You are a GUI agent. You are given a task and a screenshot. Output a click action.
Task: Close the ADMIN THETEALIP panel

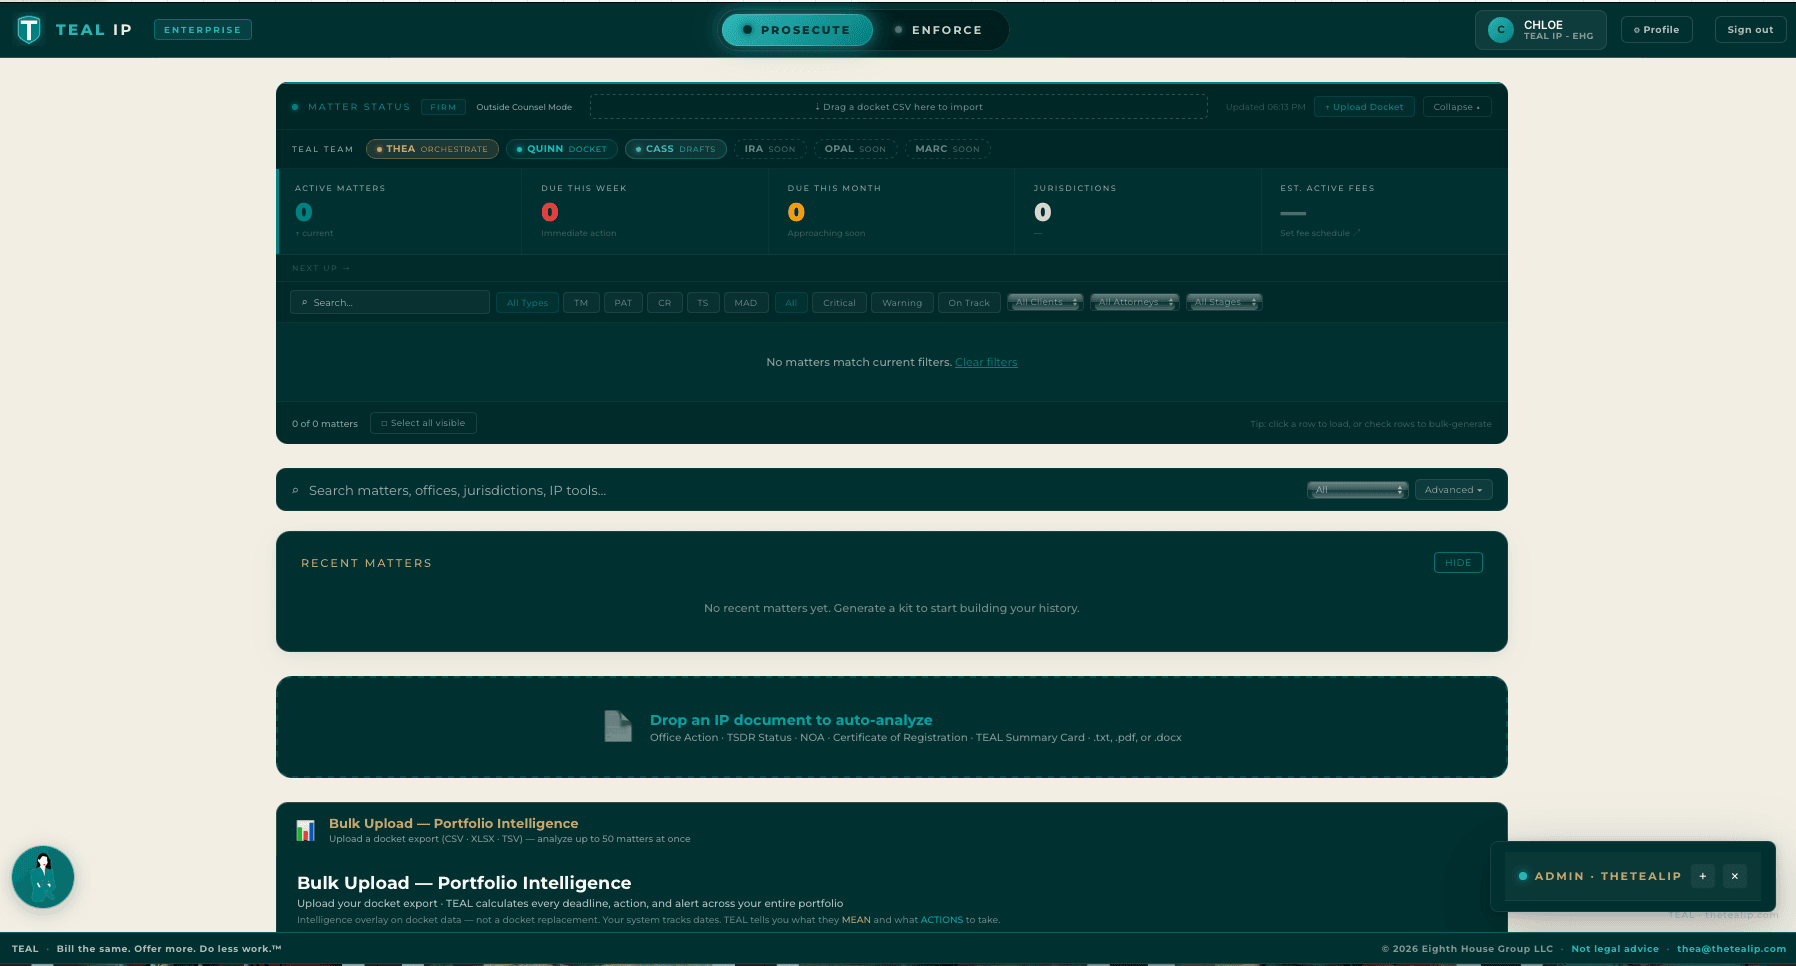pos(1735,876)
